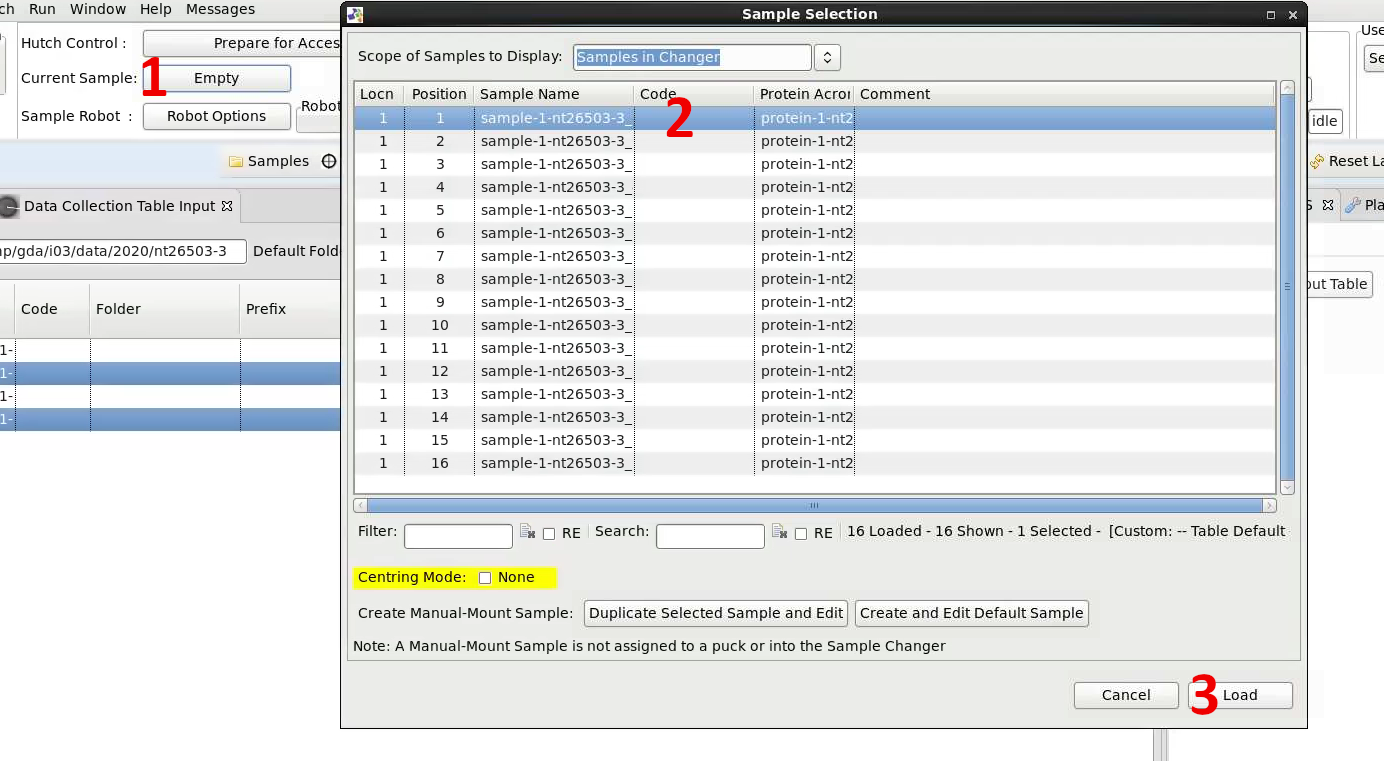Click Duplicate Selected Sample and Edit
The height and width of the screenshot is (761, 1384).
pos(715,613)
